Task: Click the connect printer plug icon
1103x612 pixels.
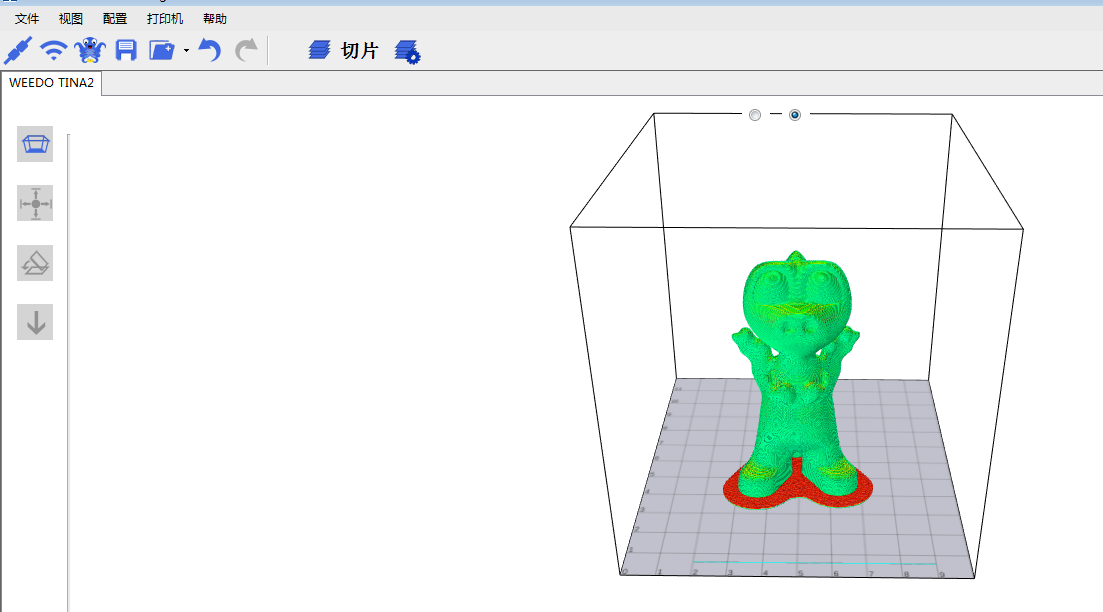Action: click(x=18, y=50)
